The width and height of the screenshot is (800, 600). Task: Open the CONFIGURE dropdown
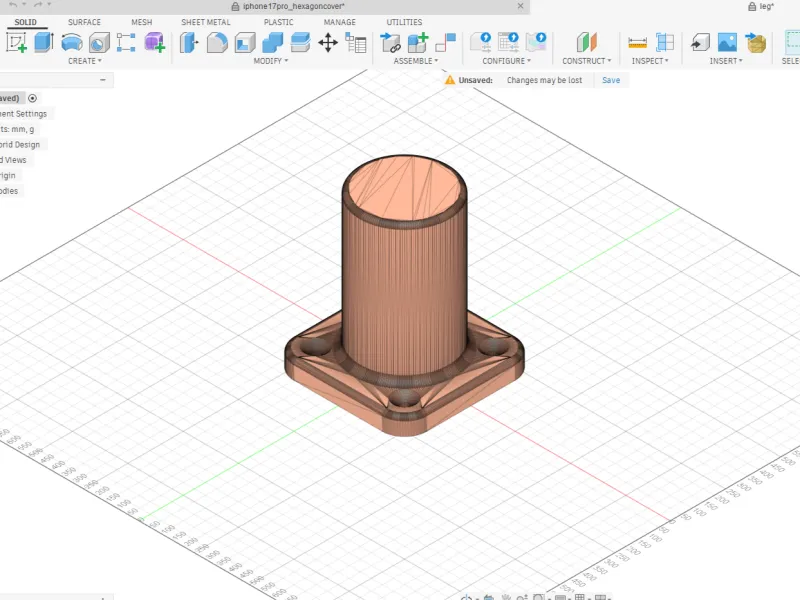coord(507,61)
